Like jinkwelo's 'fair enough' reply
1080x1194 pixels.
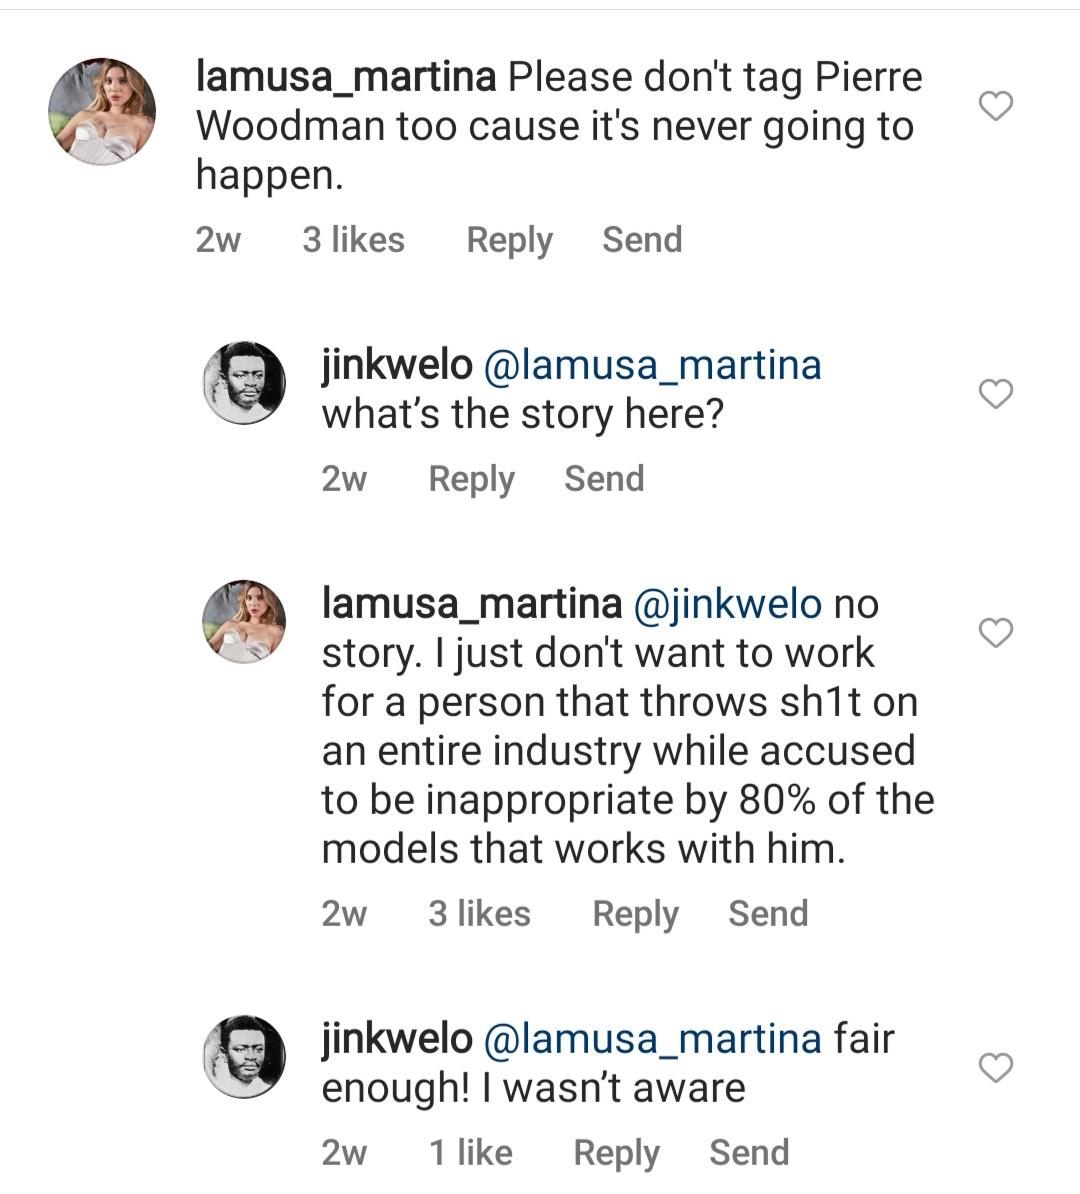pyautogui.click(x=995, y=1068)
